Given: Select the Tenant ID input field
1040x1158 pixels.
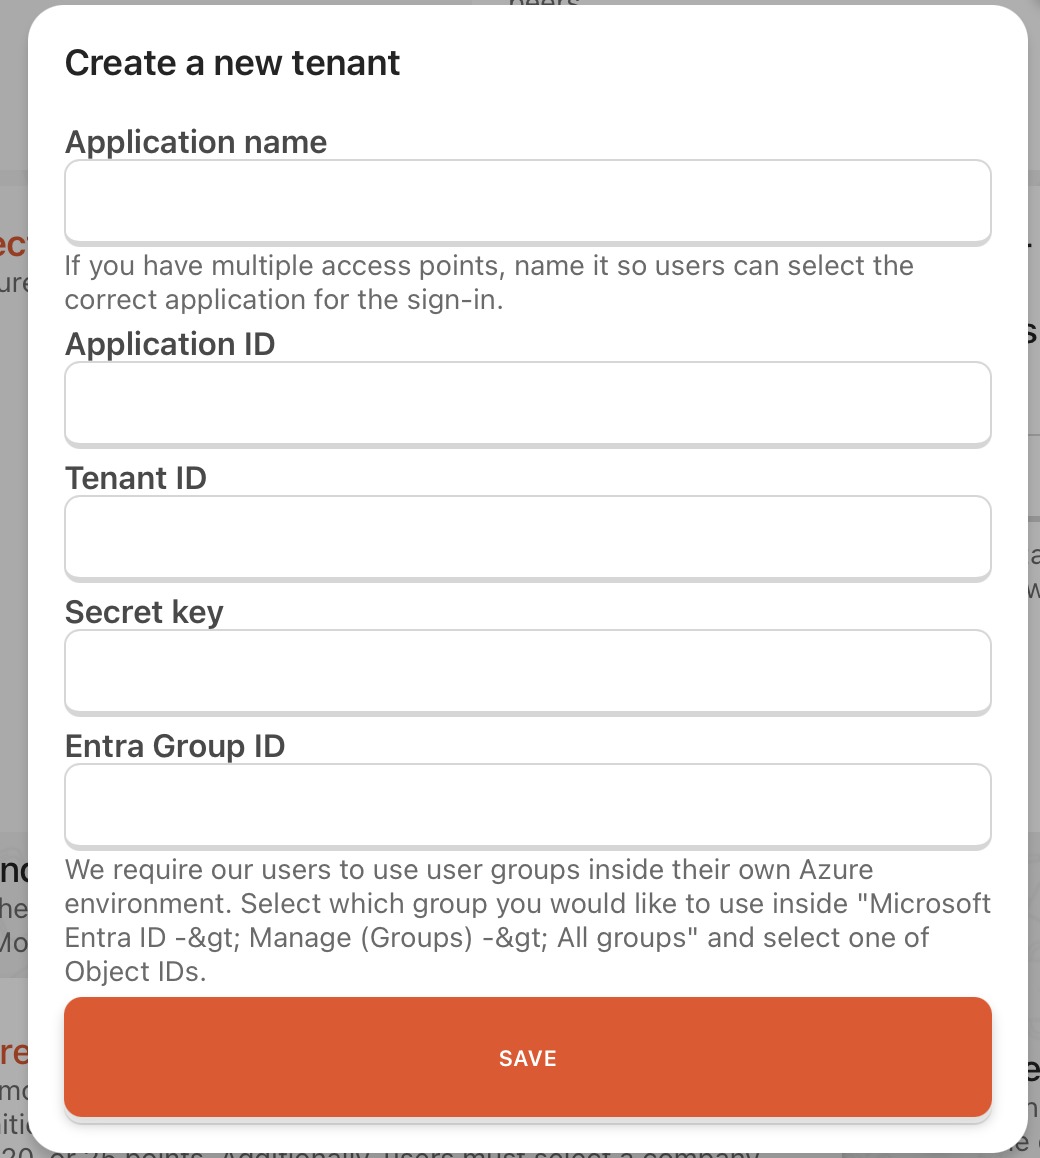Looking at the screenshot, I should coord(527,537).
